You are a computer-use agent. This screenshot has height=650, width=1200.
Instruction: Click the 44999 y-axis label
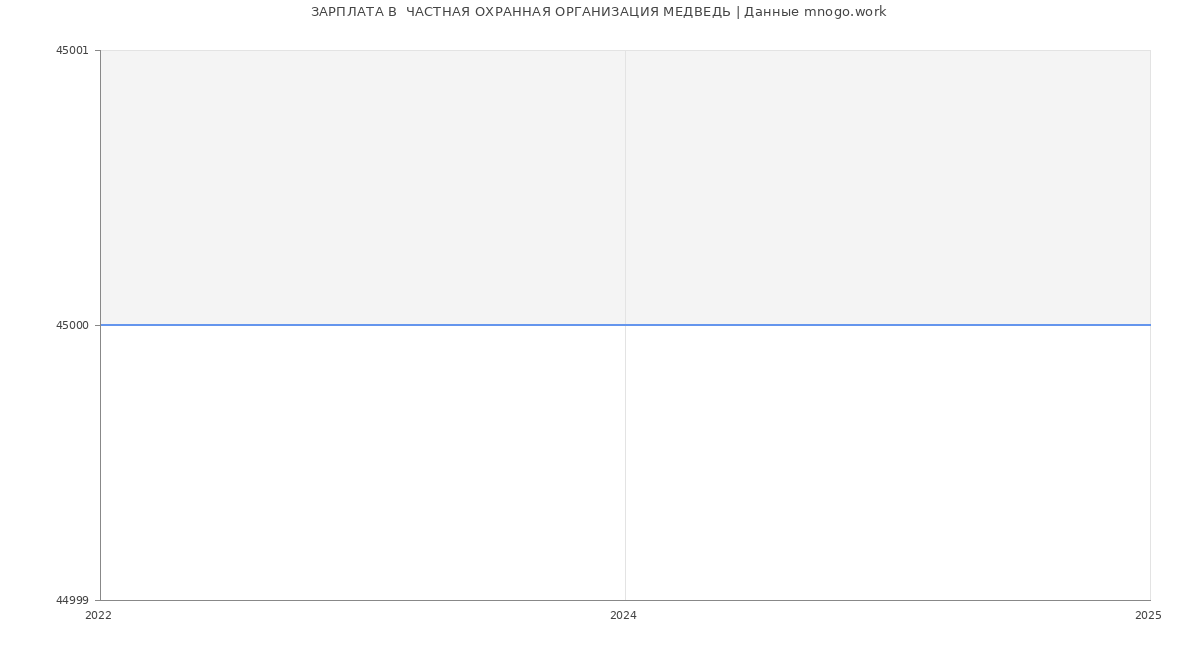click(72, 600)
